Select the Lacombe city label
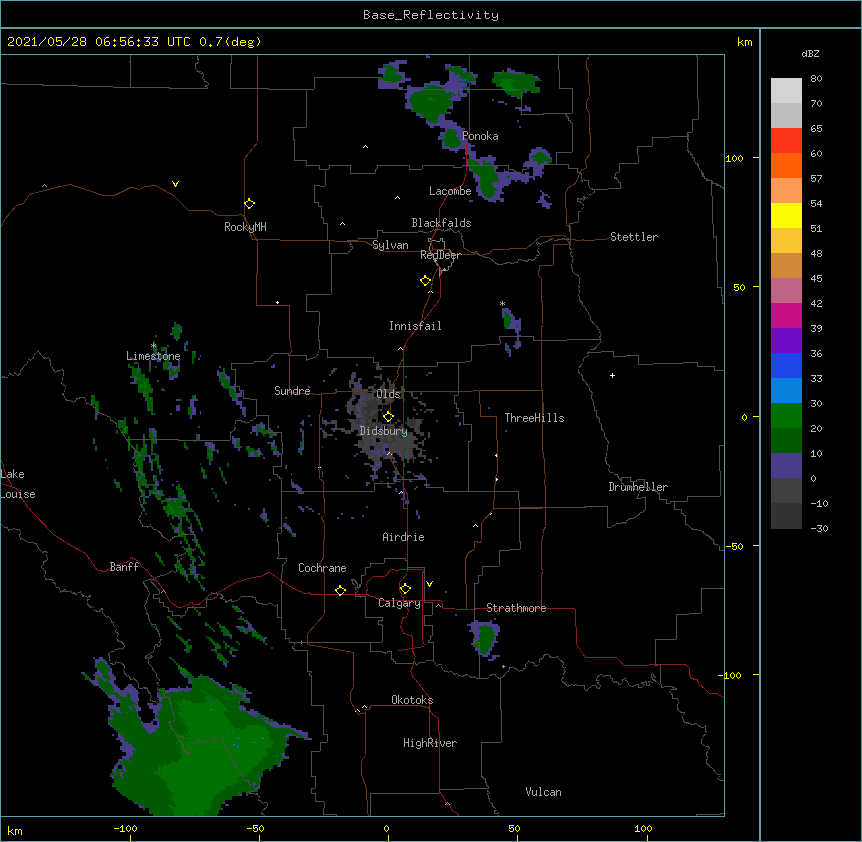This screenshot has height=842, width=862. pyautogui.click(x=450, y=191)
